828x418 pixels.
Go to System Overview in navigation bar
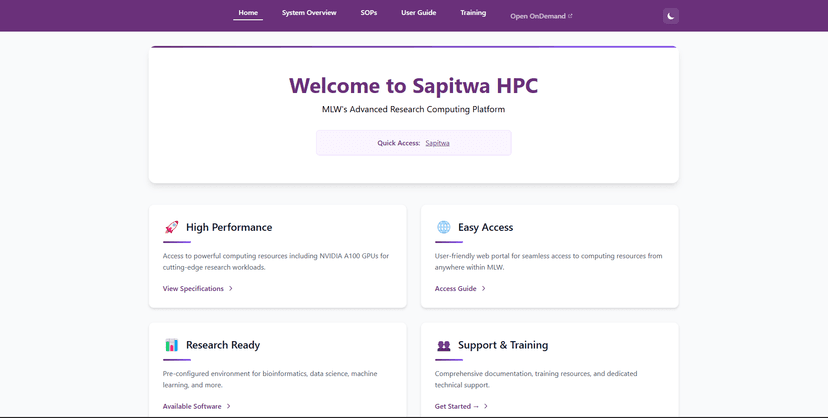pyautogui.click(x=309, y=13)
